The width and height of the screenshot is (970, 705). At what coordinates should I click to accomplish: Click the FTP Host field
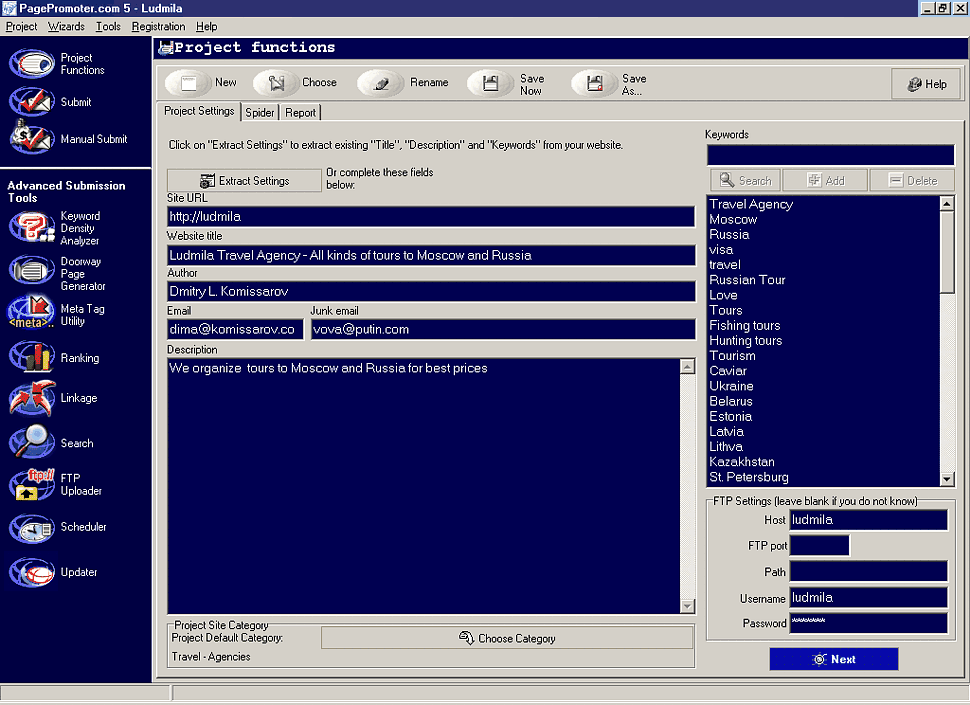[x=869, y=520]
